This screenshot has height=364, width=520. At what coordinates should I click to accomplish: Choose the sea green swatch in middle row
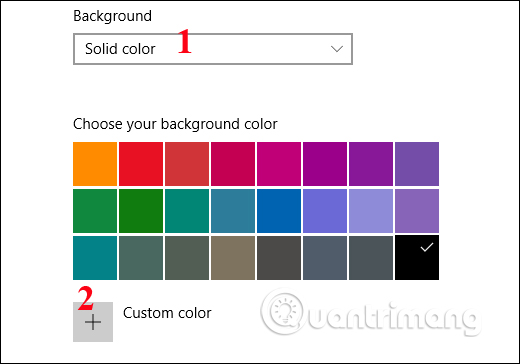(187, 211)
